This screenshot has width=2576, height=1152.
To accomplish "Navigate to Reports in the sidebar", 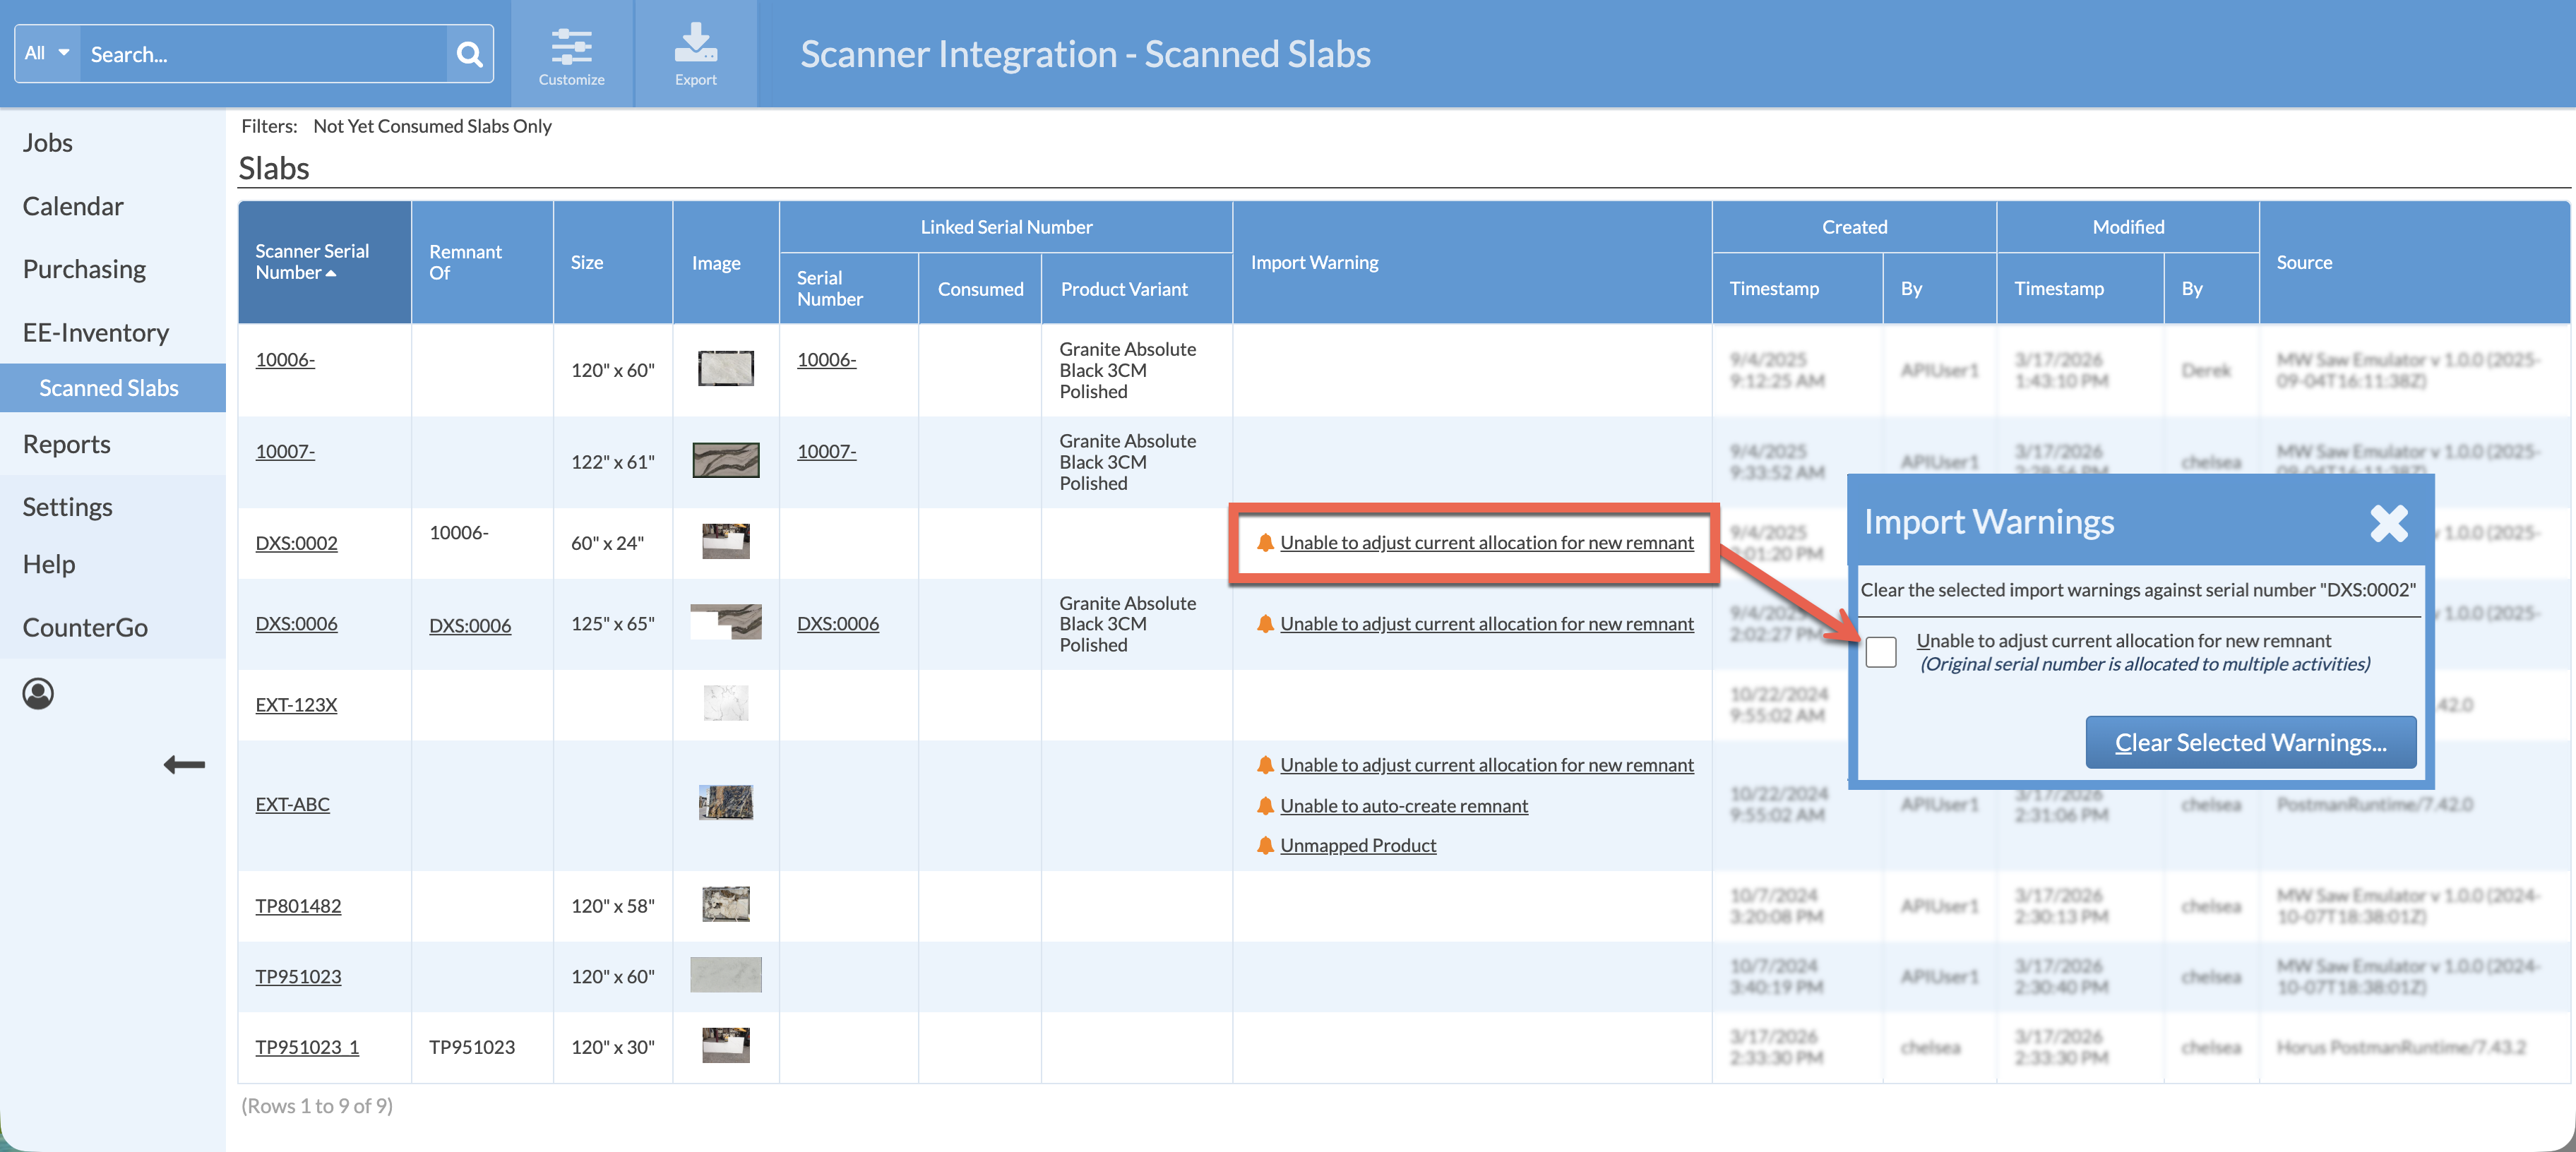I will point(66,443).
